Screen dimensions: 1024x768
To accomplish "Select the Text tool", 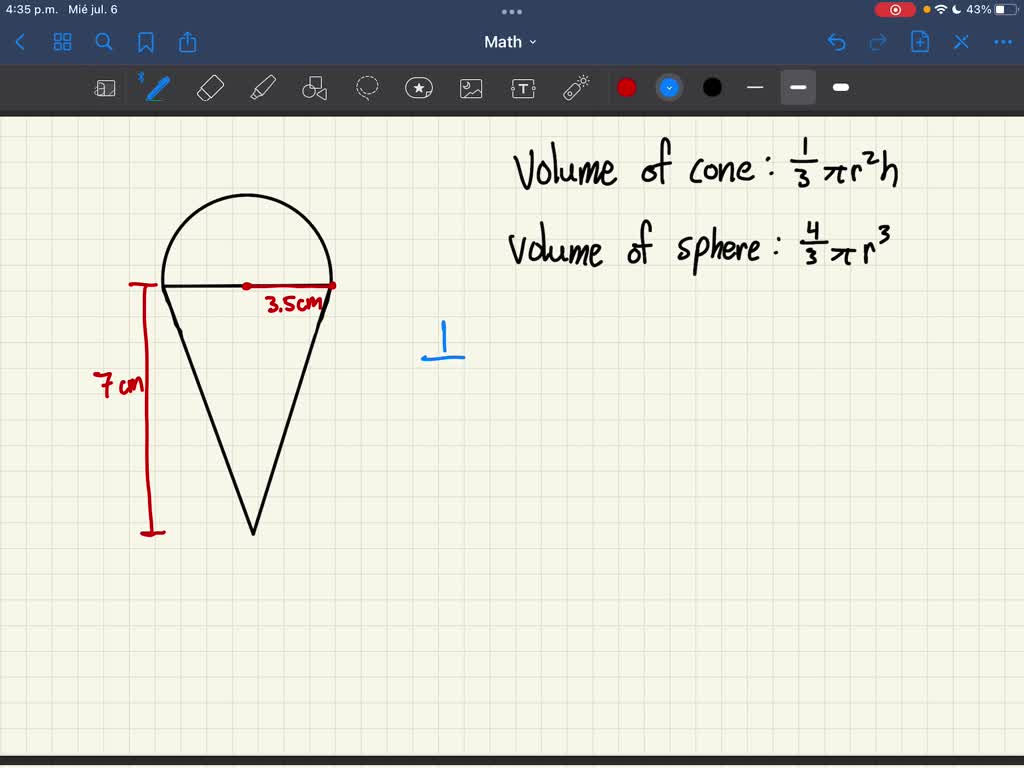I will tap(522, 88).
